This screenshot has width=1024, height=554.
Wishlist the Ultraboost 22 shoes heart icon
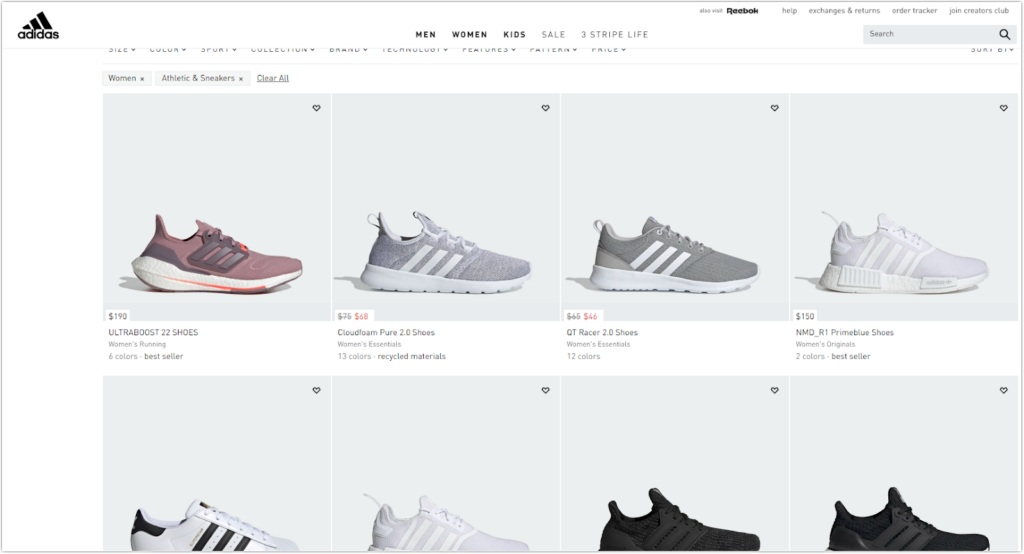[x=316, y=108]
